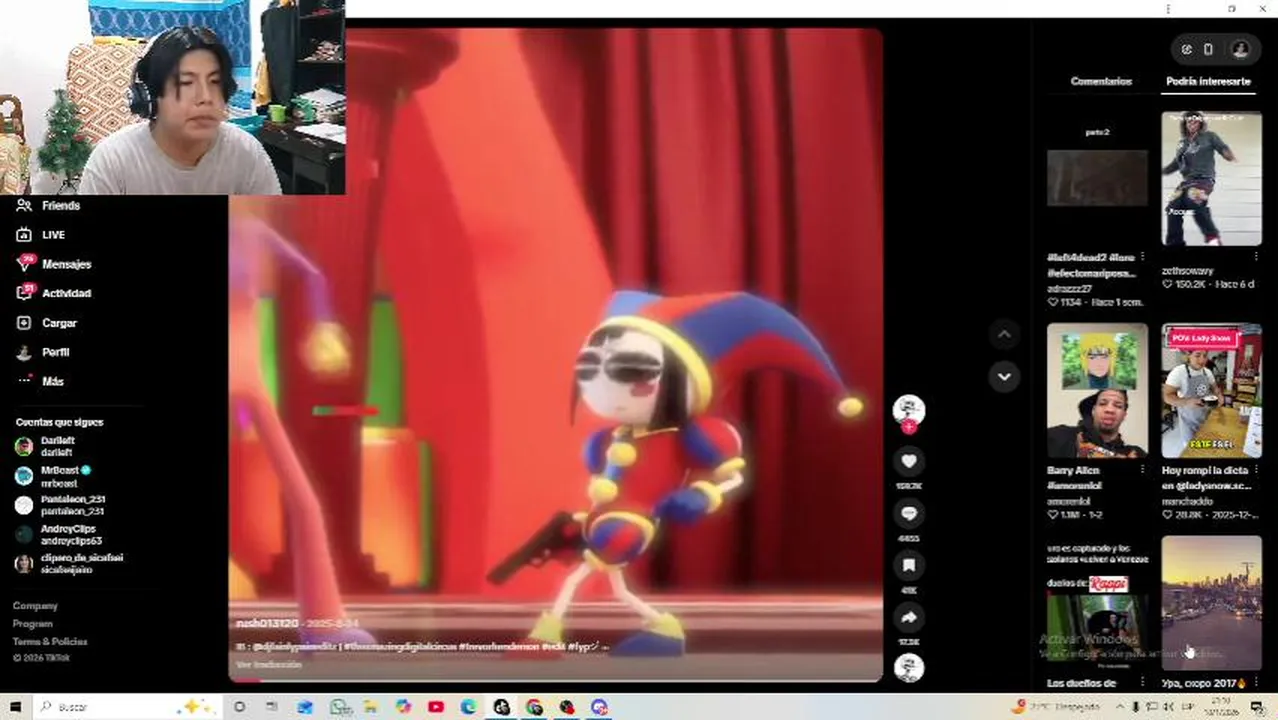Open the Microsoft Edge taskbar icon
The image size is (1278, 720).
pos(468,707)
